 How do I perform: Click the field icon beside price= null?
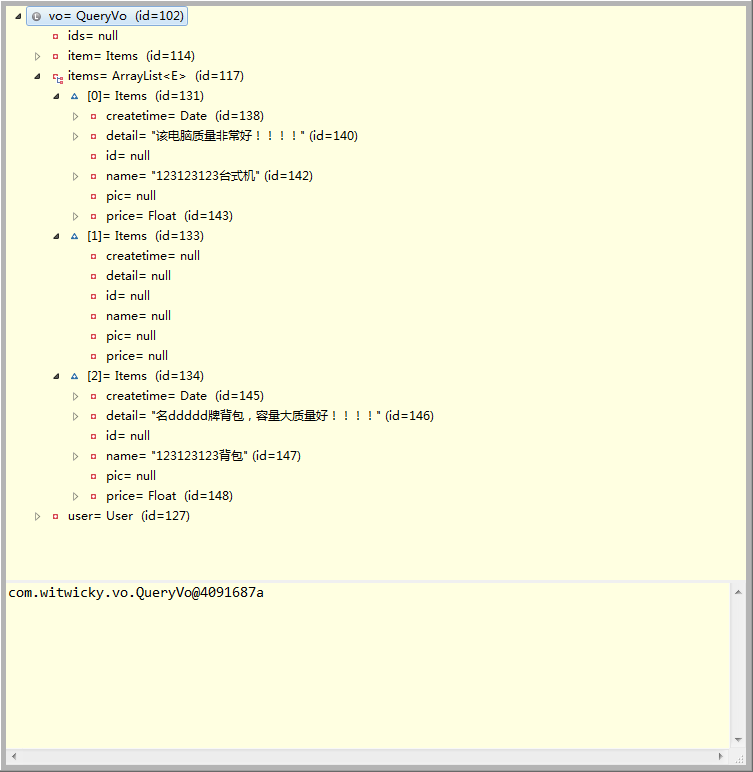(x=94, y=356)
